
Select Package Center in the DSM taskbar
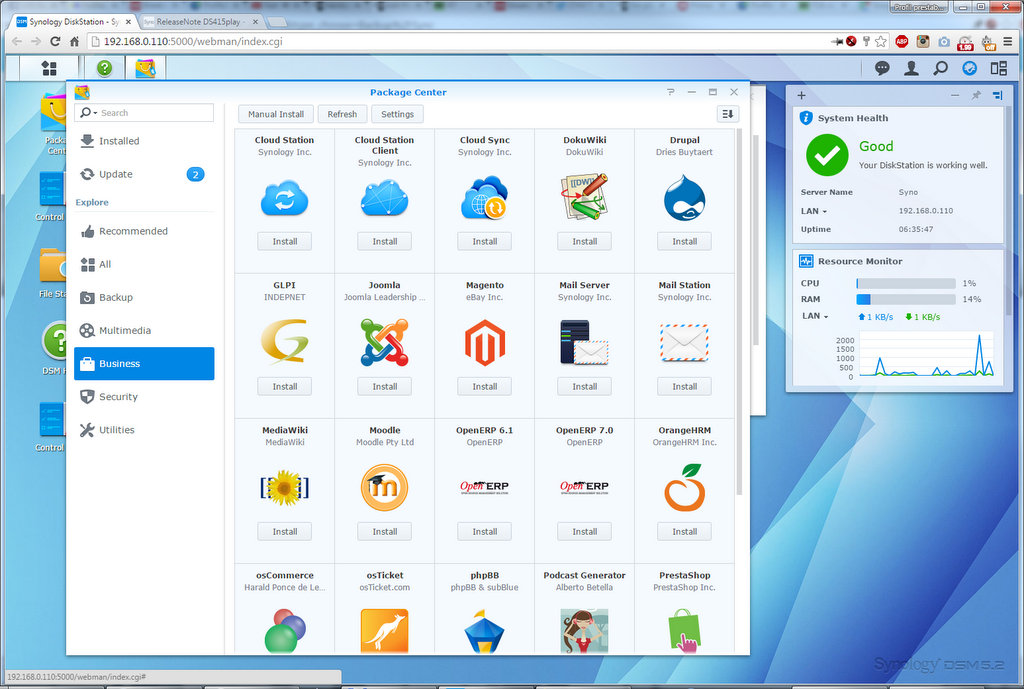click(x=145, y=68)
